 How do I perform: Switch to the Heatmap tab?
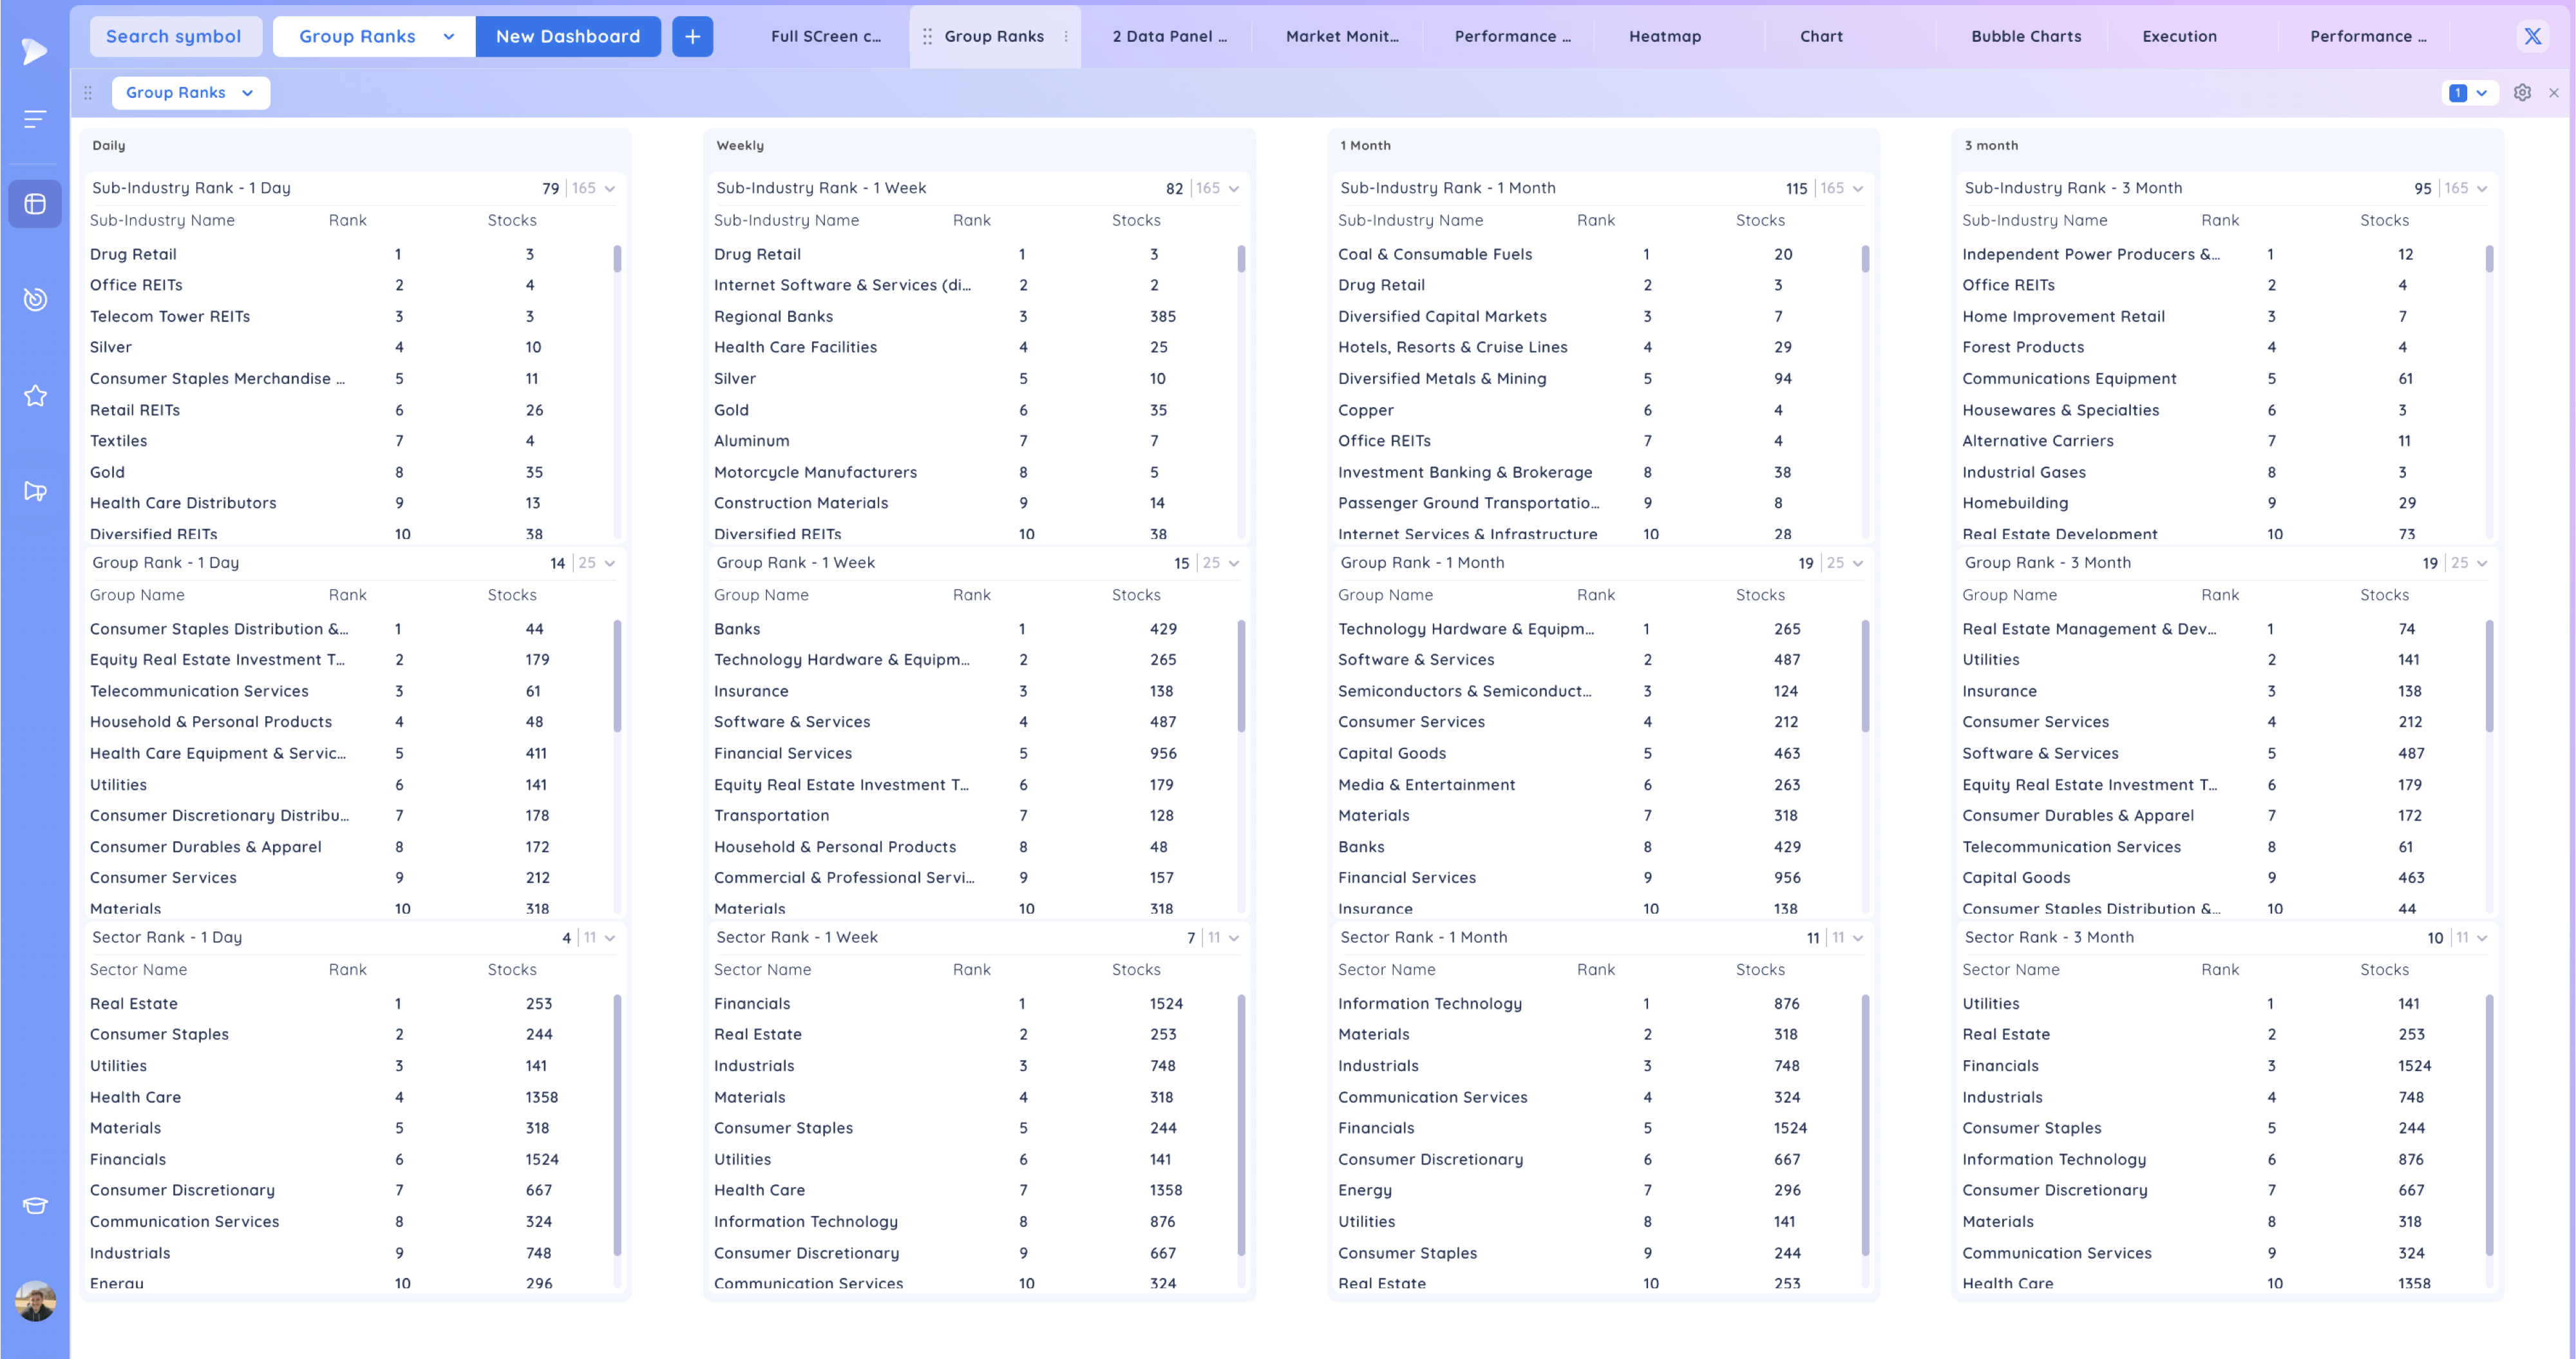click(1664, 36)
